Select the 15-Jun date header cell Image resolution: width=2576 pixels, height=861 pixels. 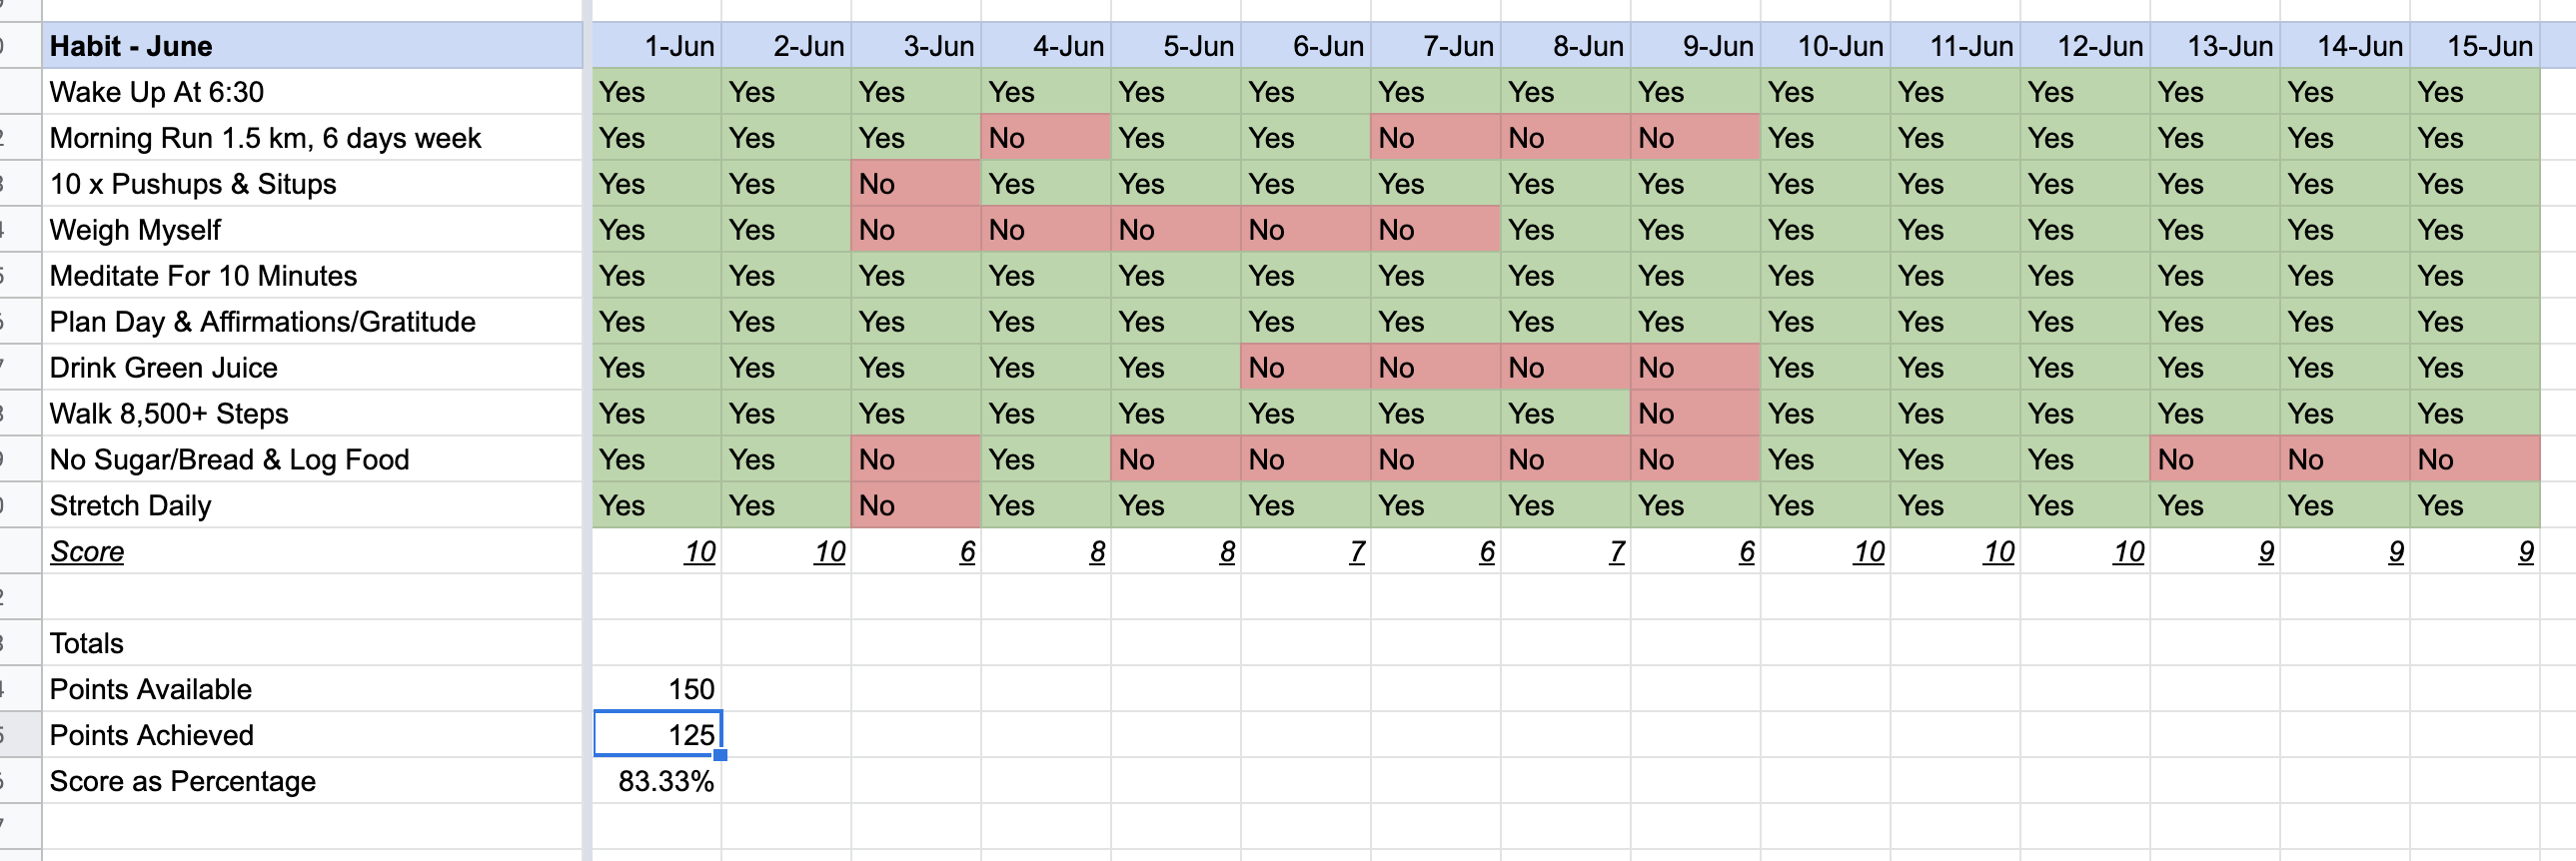(x=2474, y=46)
